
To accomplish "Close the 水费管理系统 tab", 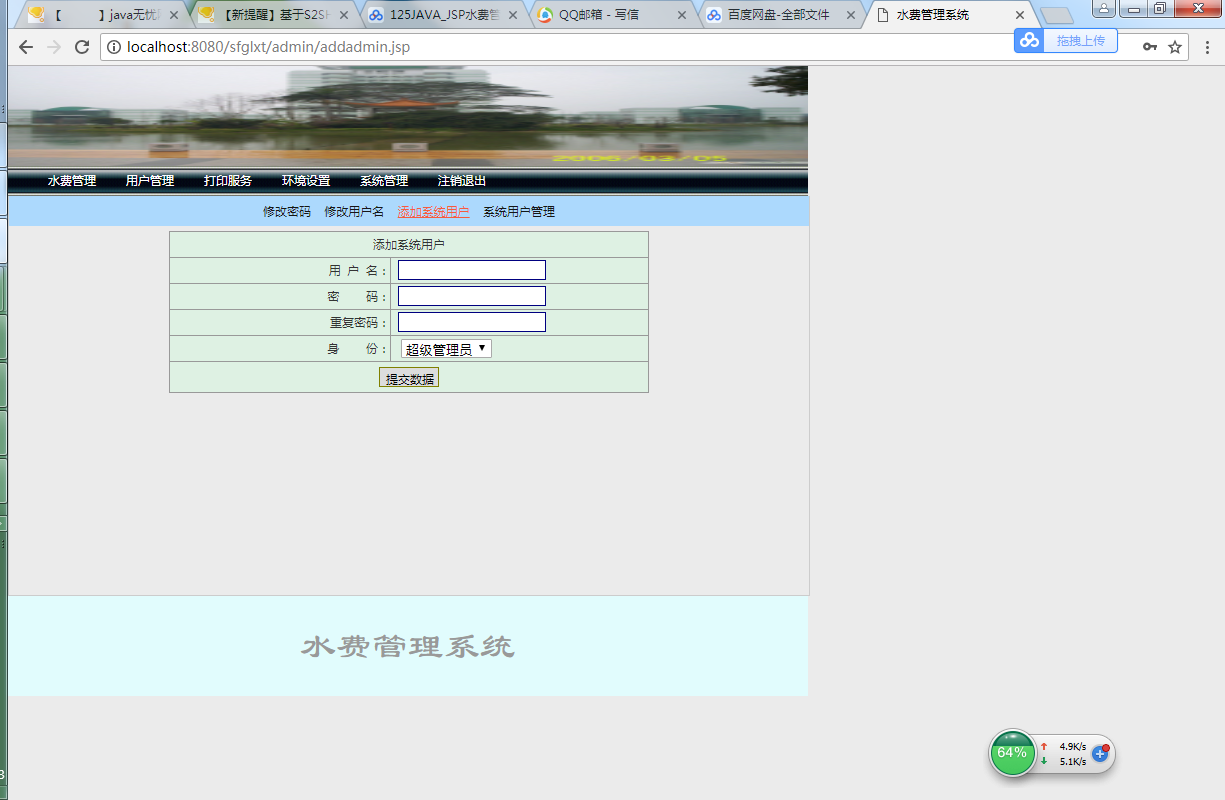I will pyautogui.click(x=1020, y=15).
